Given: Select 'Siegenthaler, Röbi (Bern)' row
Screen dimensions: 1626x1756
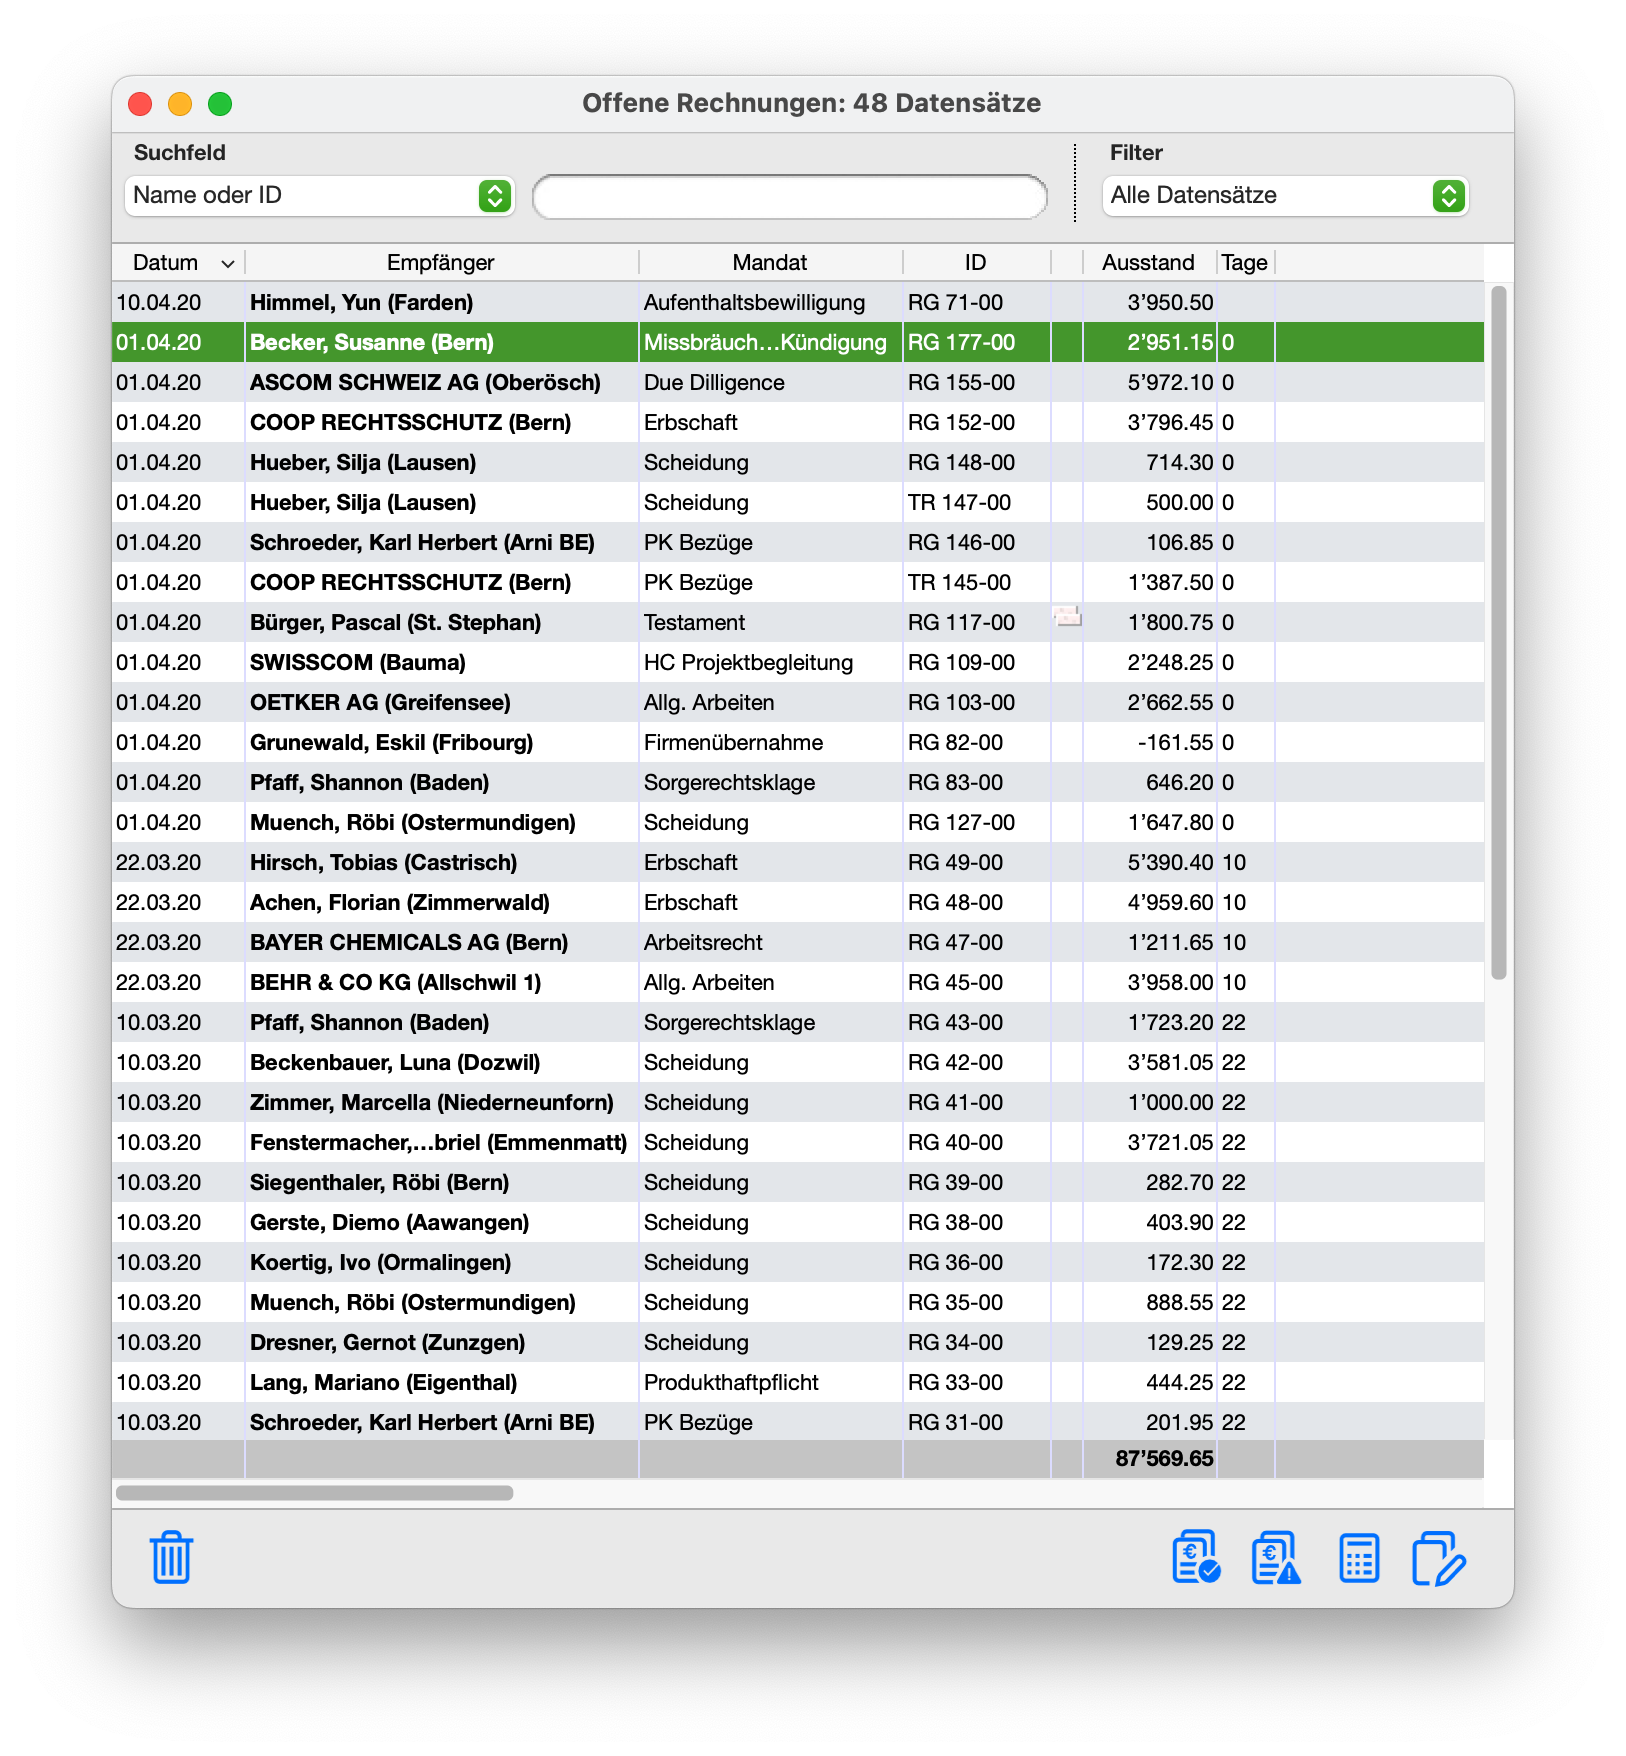Looking at the screenshot, I should pos(798,1182).
